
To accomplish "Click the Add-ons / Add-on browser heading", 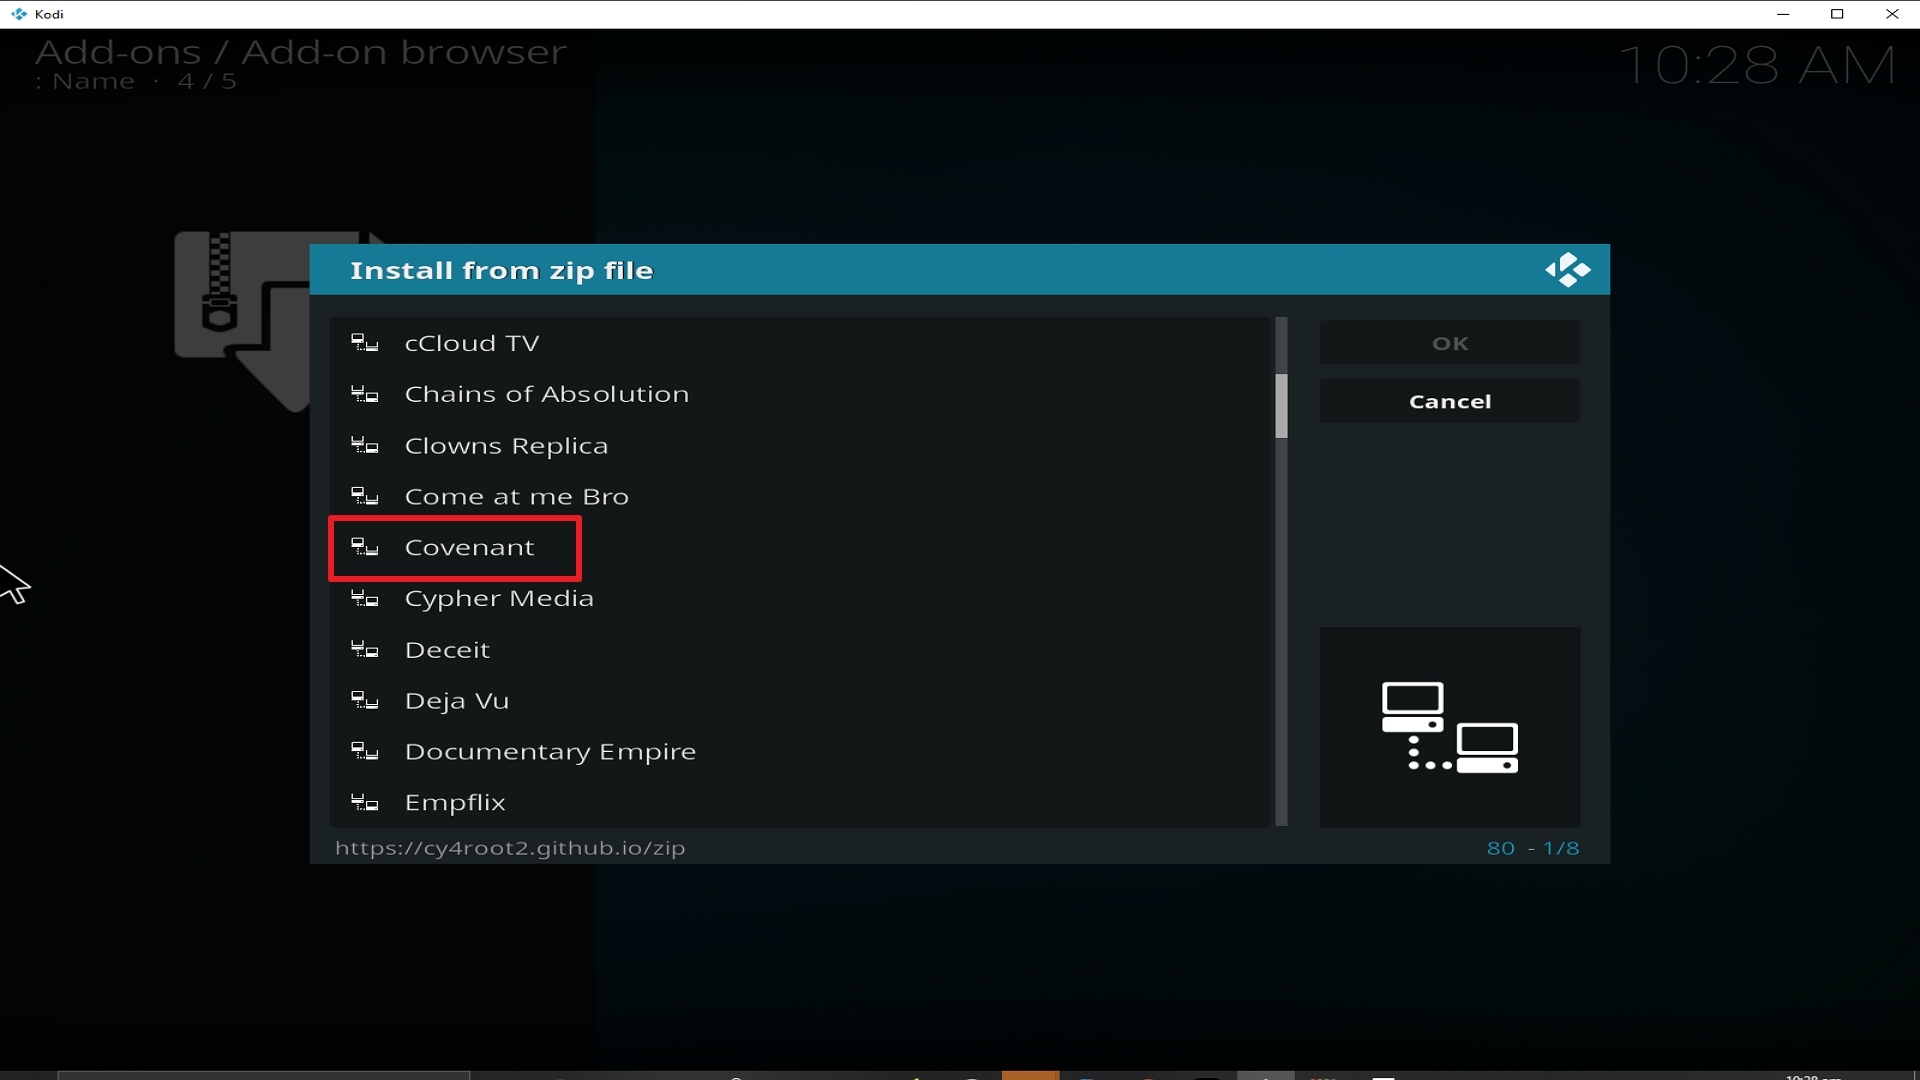I will [301, 52].
